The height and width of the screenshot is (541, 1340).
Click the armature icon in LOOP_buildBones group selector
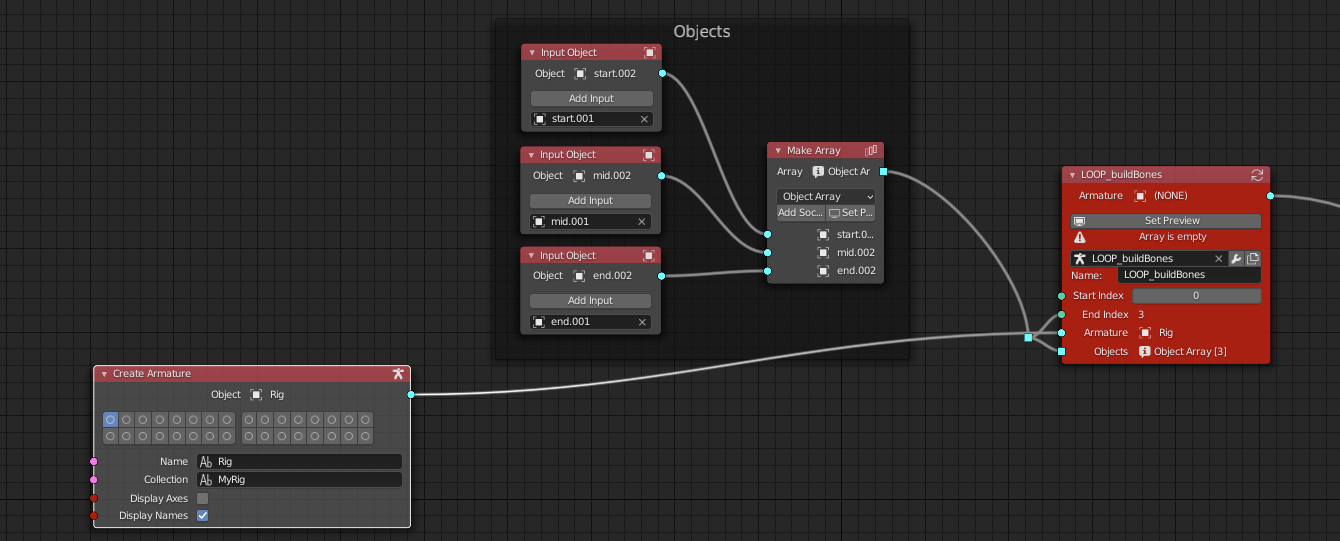[x=1080, y=259]
